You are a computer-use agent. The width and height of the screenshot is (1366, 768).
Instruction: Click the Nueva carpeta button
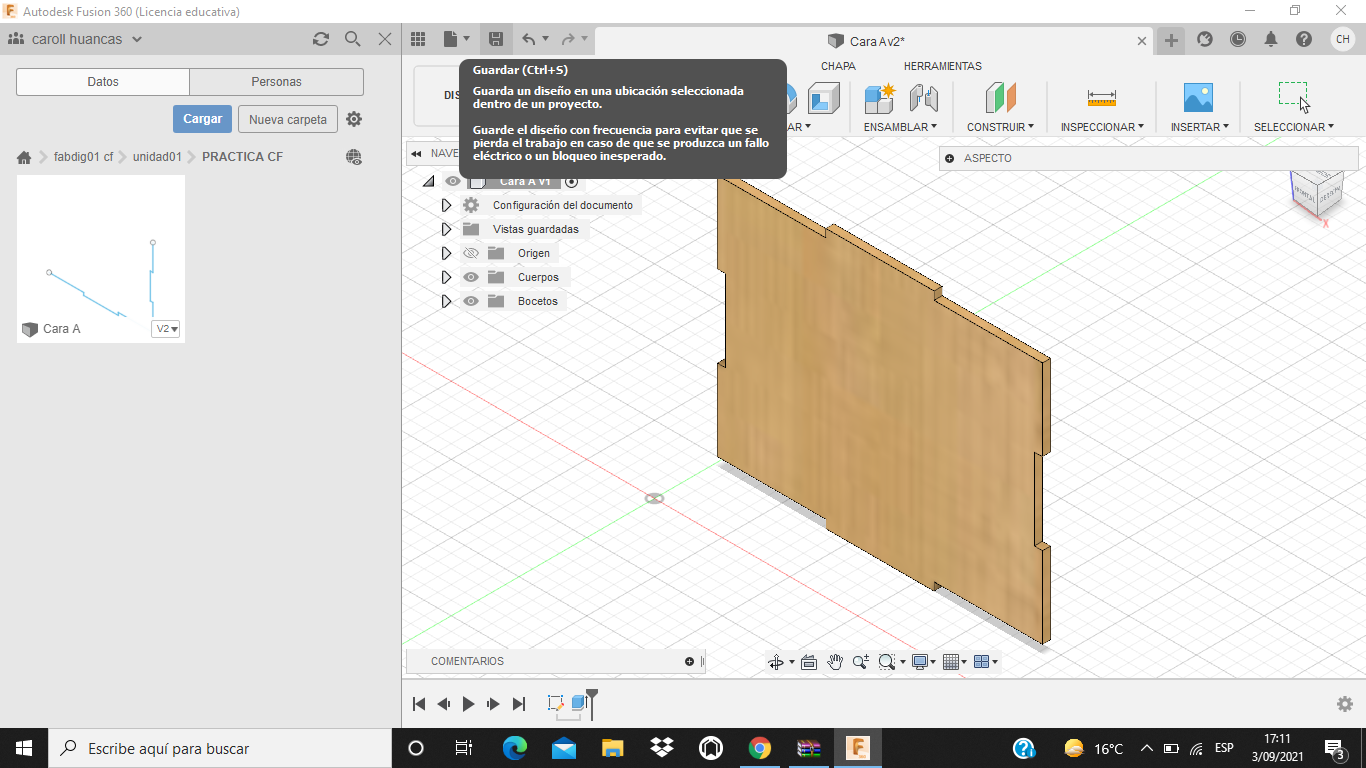(x=288, y=119)
